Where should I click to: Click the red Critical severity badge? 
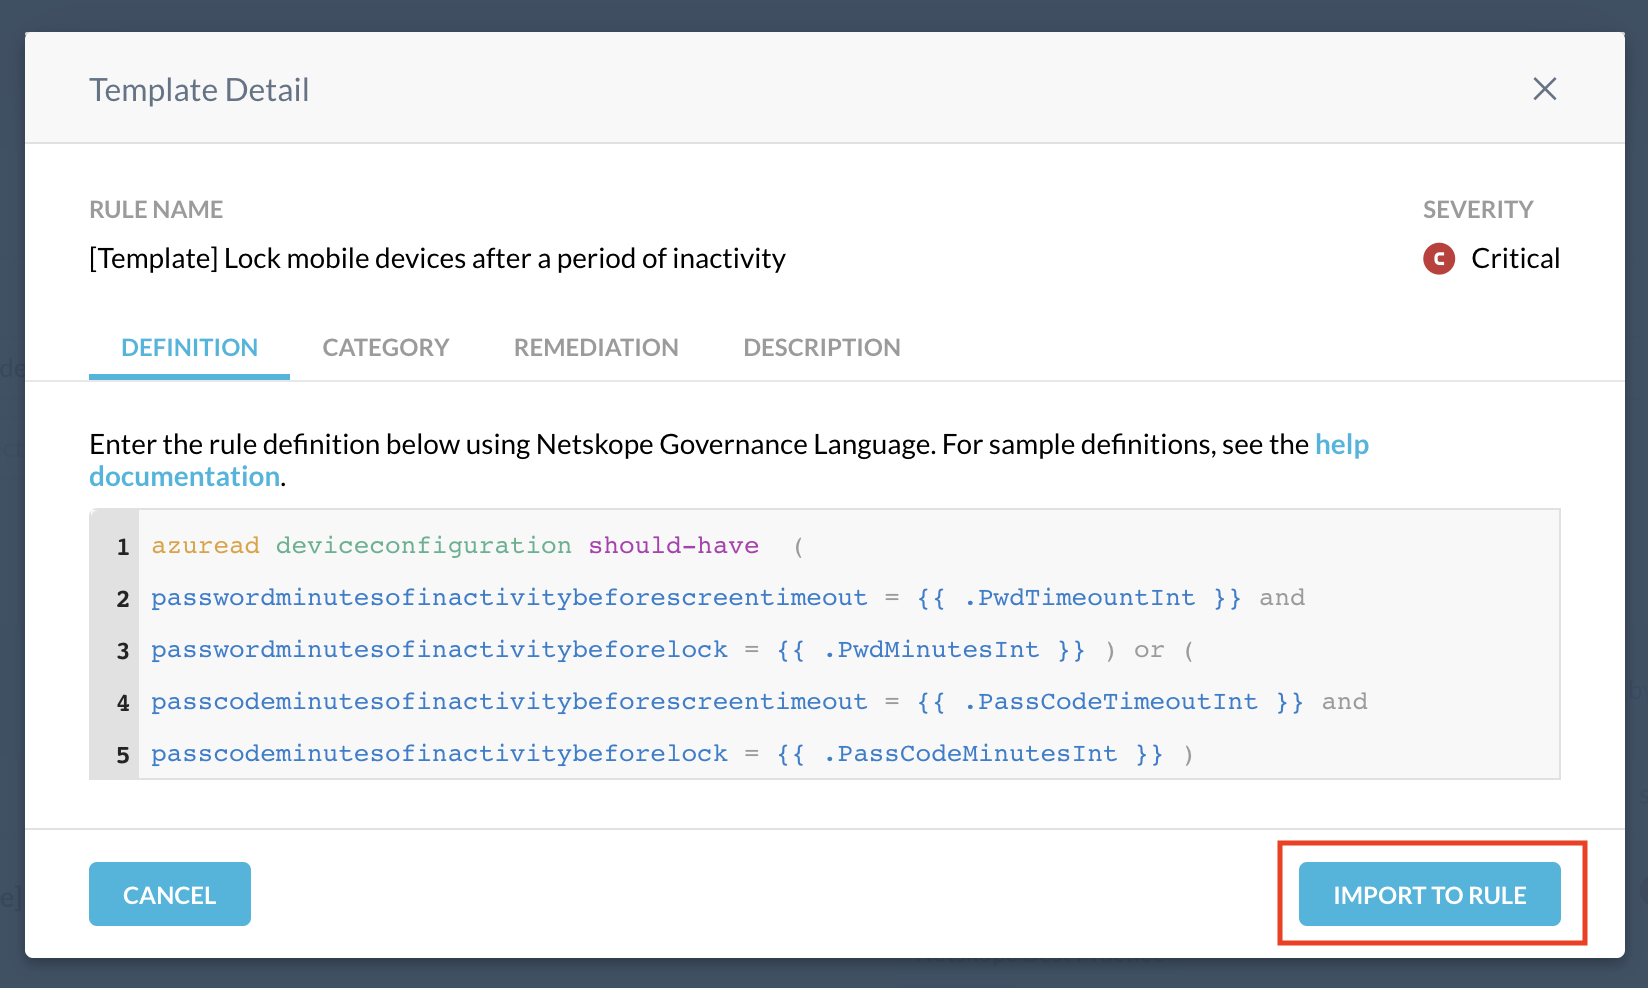(x=1438, y=258)
